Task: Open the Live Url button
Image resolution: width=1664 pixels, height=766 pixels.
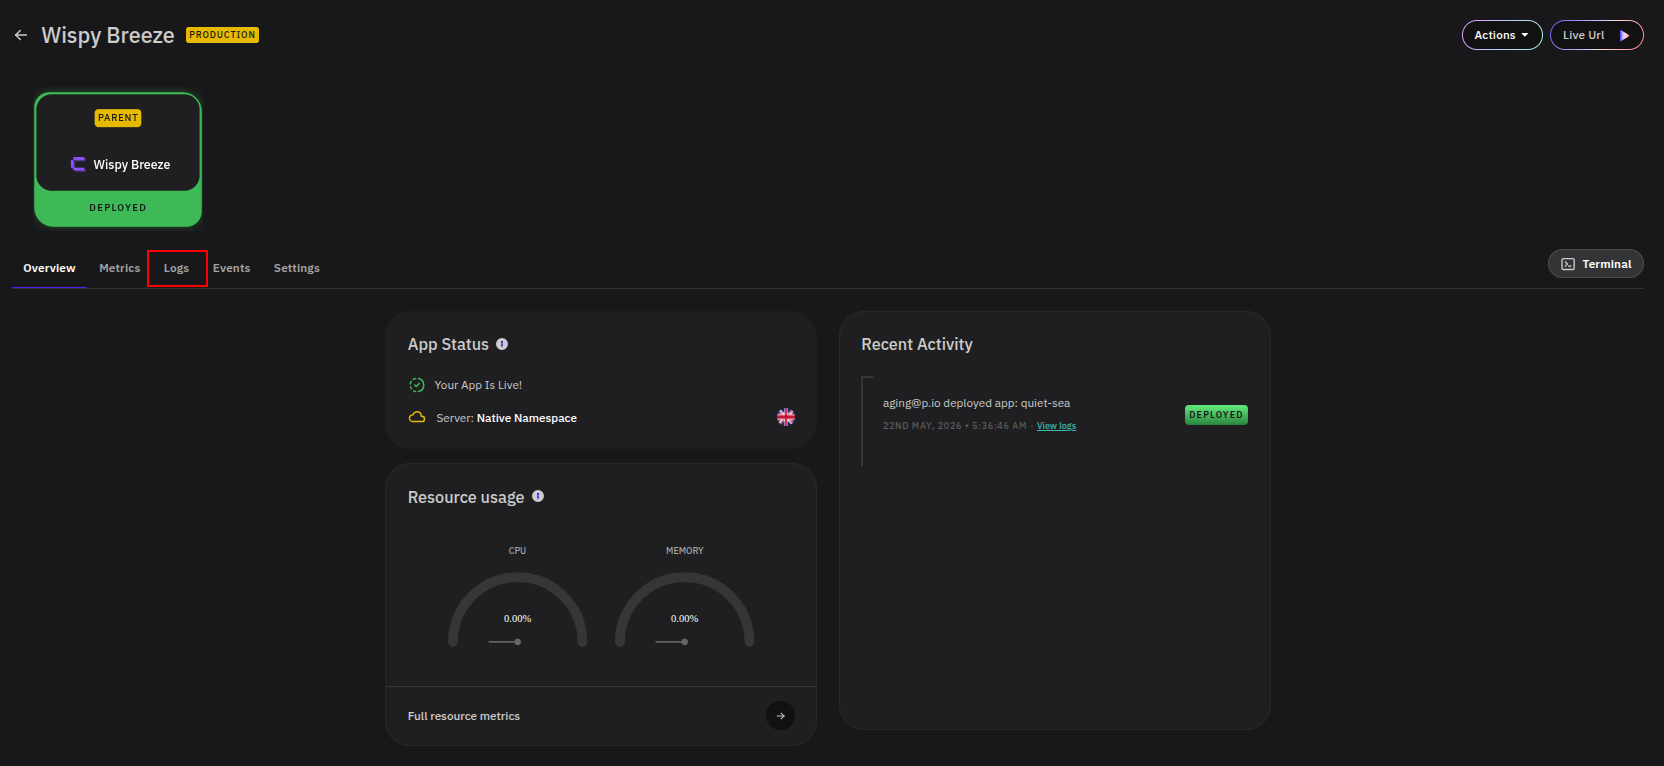Action: pyautogui.click(x=1596, y=35)
